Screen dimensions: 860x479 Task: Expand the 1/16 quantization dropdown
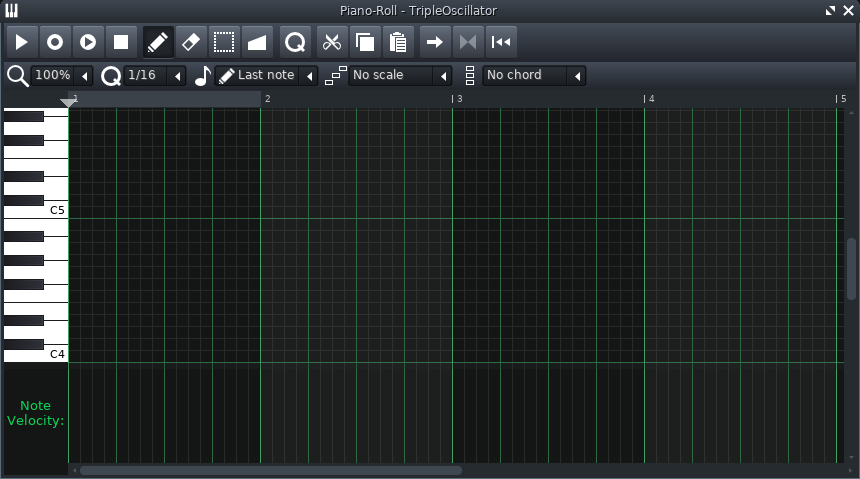tap(155, 76)
